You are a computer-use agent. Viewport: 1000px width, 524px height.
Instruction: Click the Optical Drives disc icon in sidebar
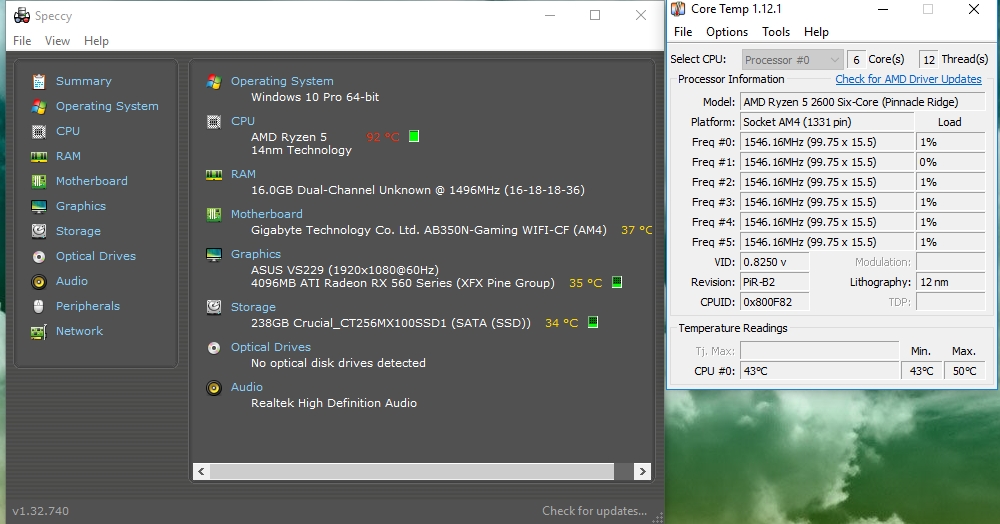(x=39, y=256)
